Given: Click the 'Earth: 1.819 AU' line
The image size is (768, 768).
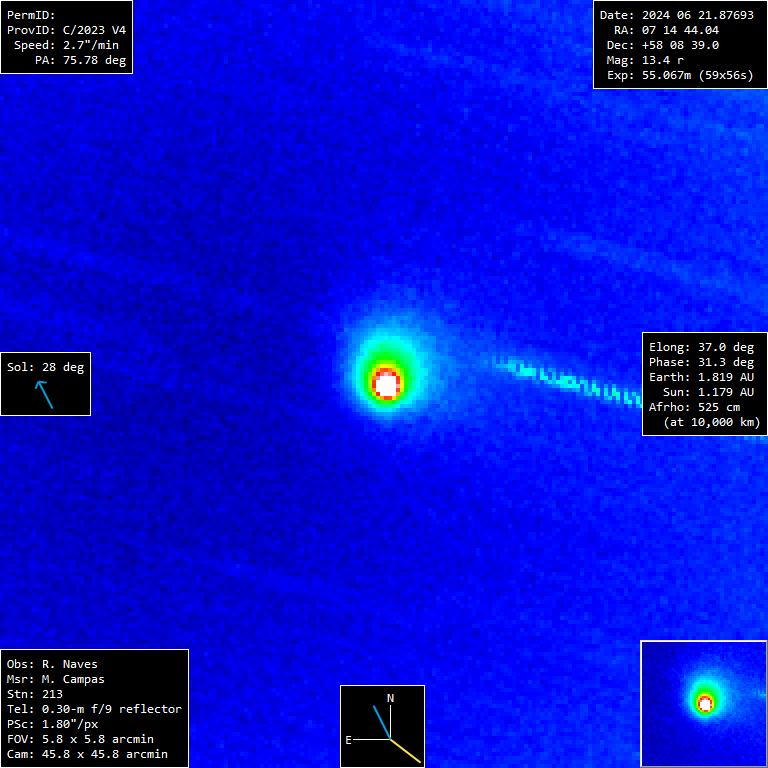Looking at the screenshot, I should [x=701, y=377].
